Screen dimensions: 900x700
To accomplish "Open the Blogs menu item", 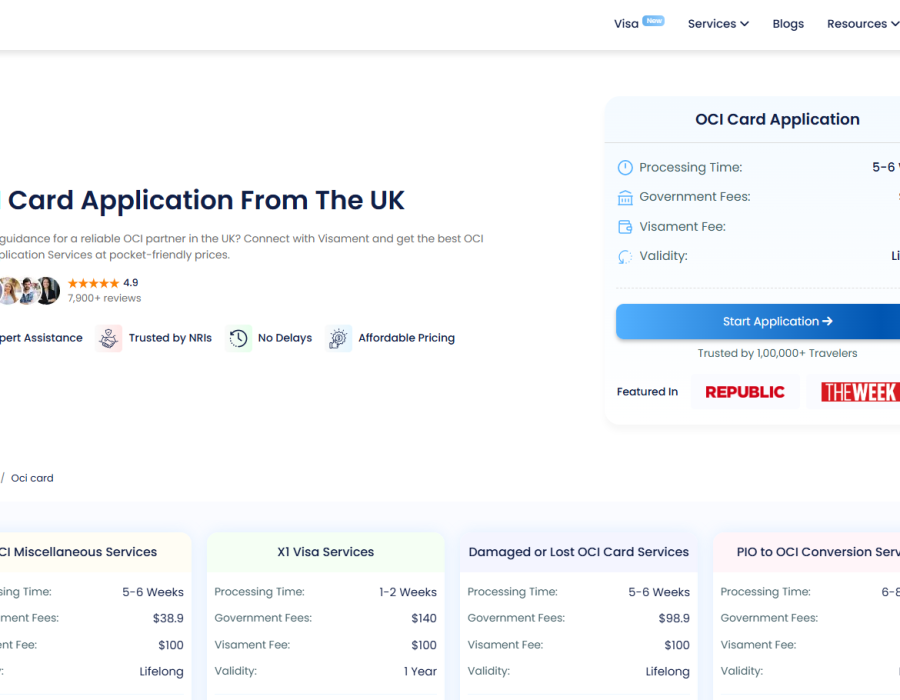I will (x=788, y=24).
